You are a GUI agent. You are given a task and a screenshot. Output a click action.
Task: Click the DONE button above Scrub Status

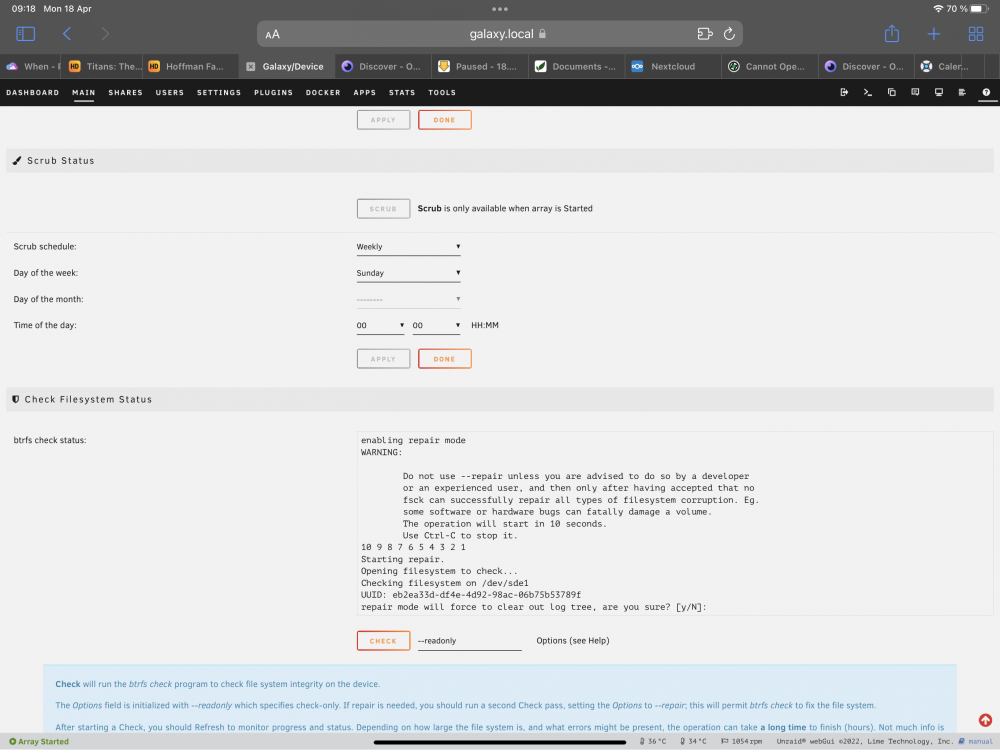[445, 120]
